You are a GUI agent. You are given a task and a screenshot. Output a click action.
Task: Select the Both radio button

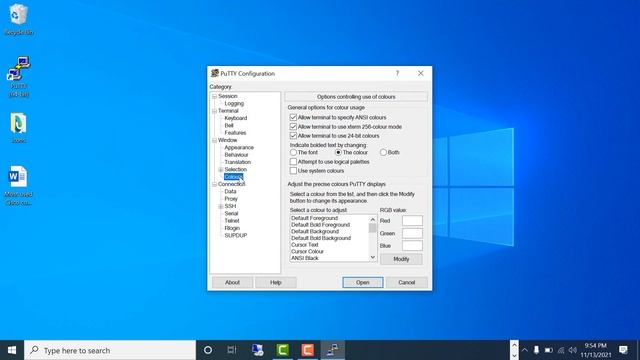383,152
